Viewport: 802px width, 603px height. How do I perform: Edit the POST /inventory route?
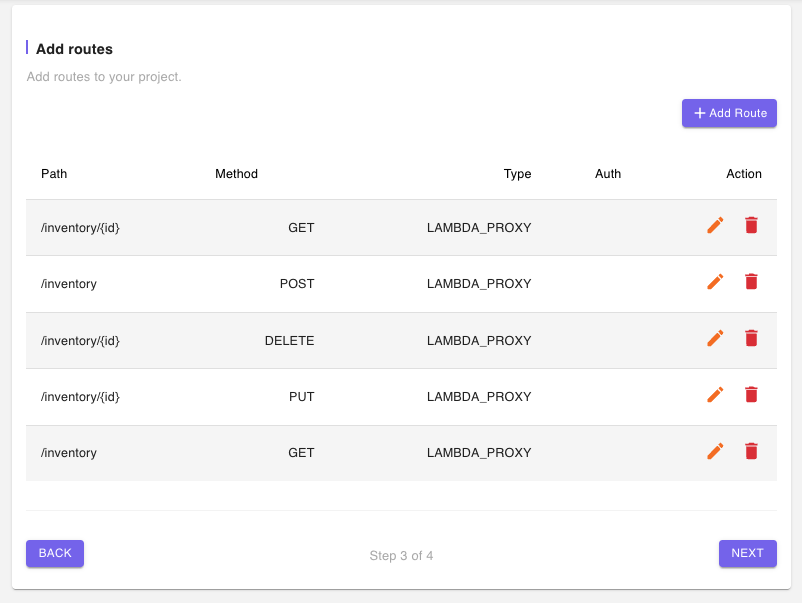(x=715, y=283)
